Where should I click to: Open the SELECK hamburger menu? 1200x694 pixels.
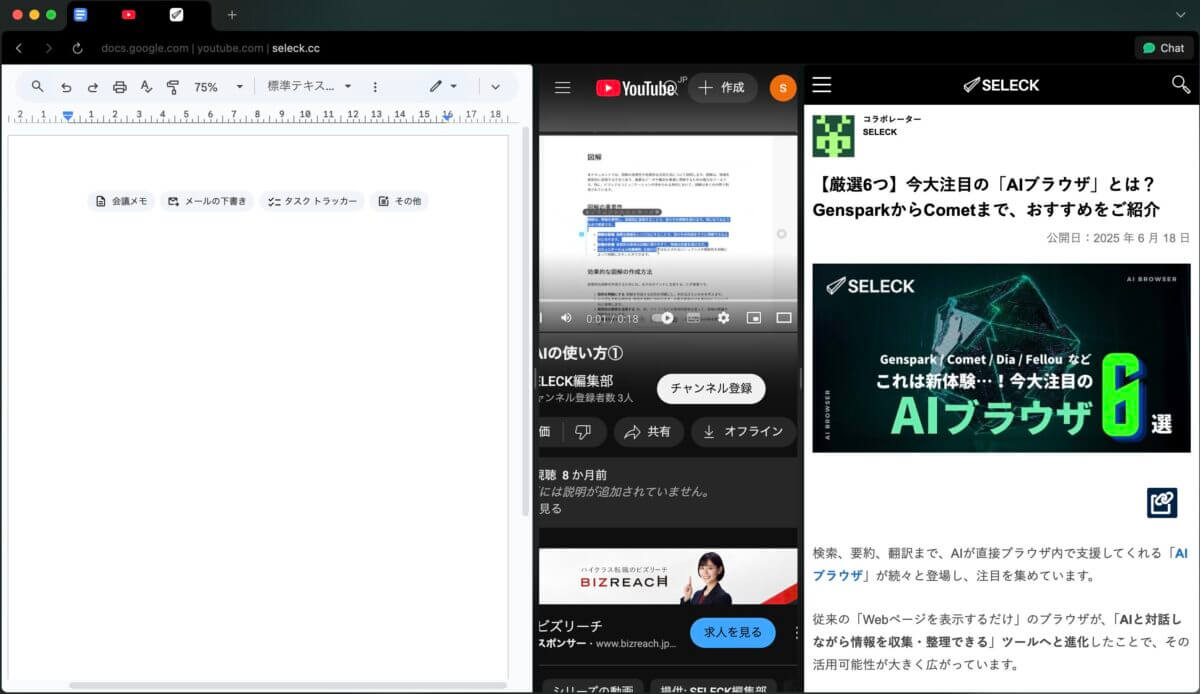click(822, 85)
